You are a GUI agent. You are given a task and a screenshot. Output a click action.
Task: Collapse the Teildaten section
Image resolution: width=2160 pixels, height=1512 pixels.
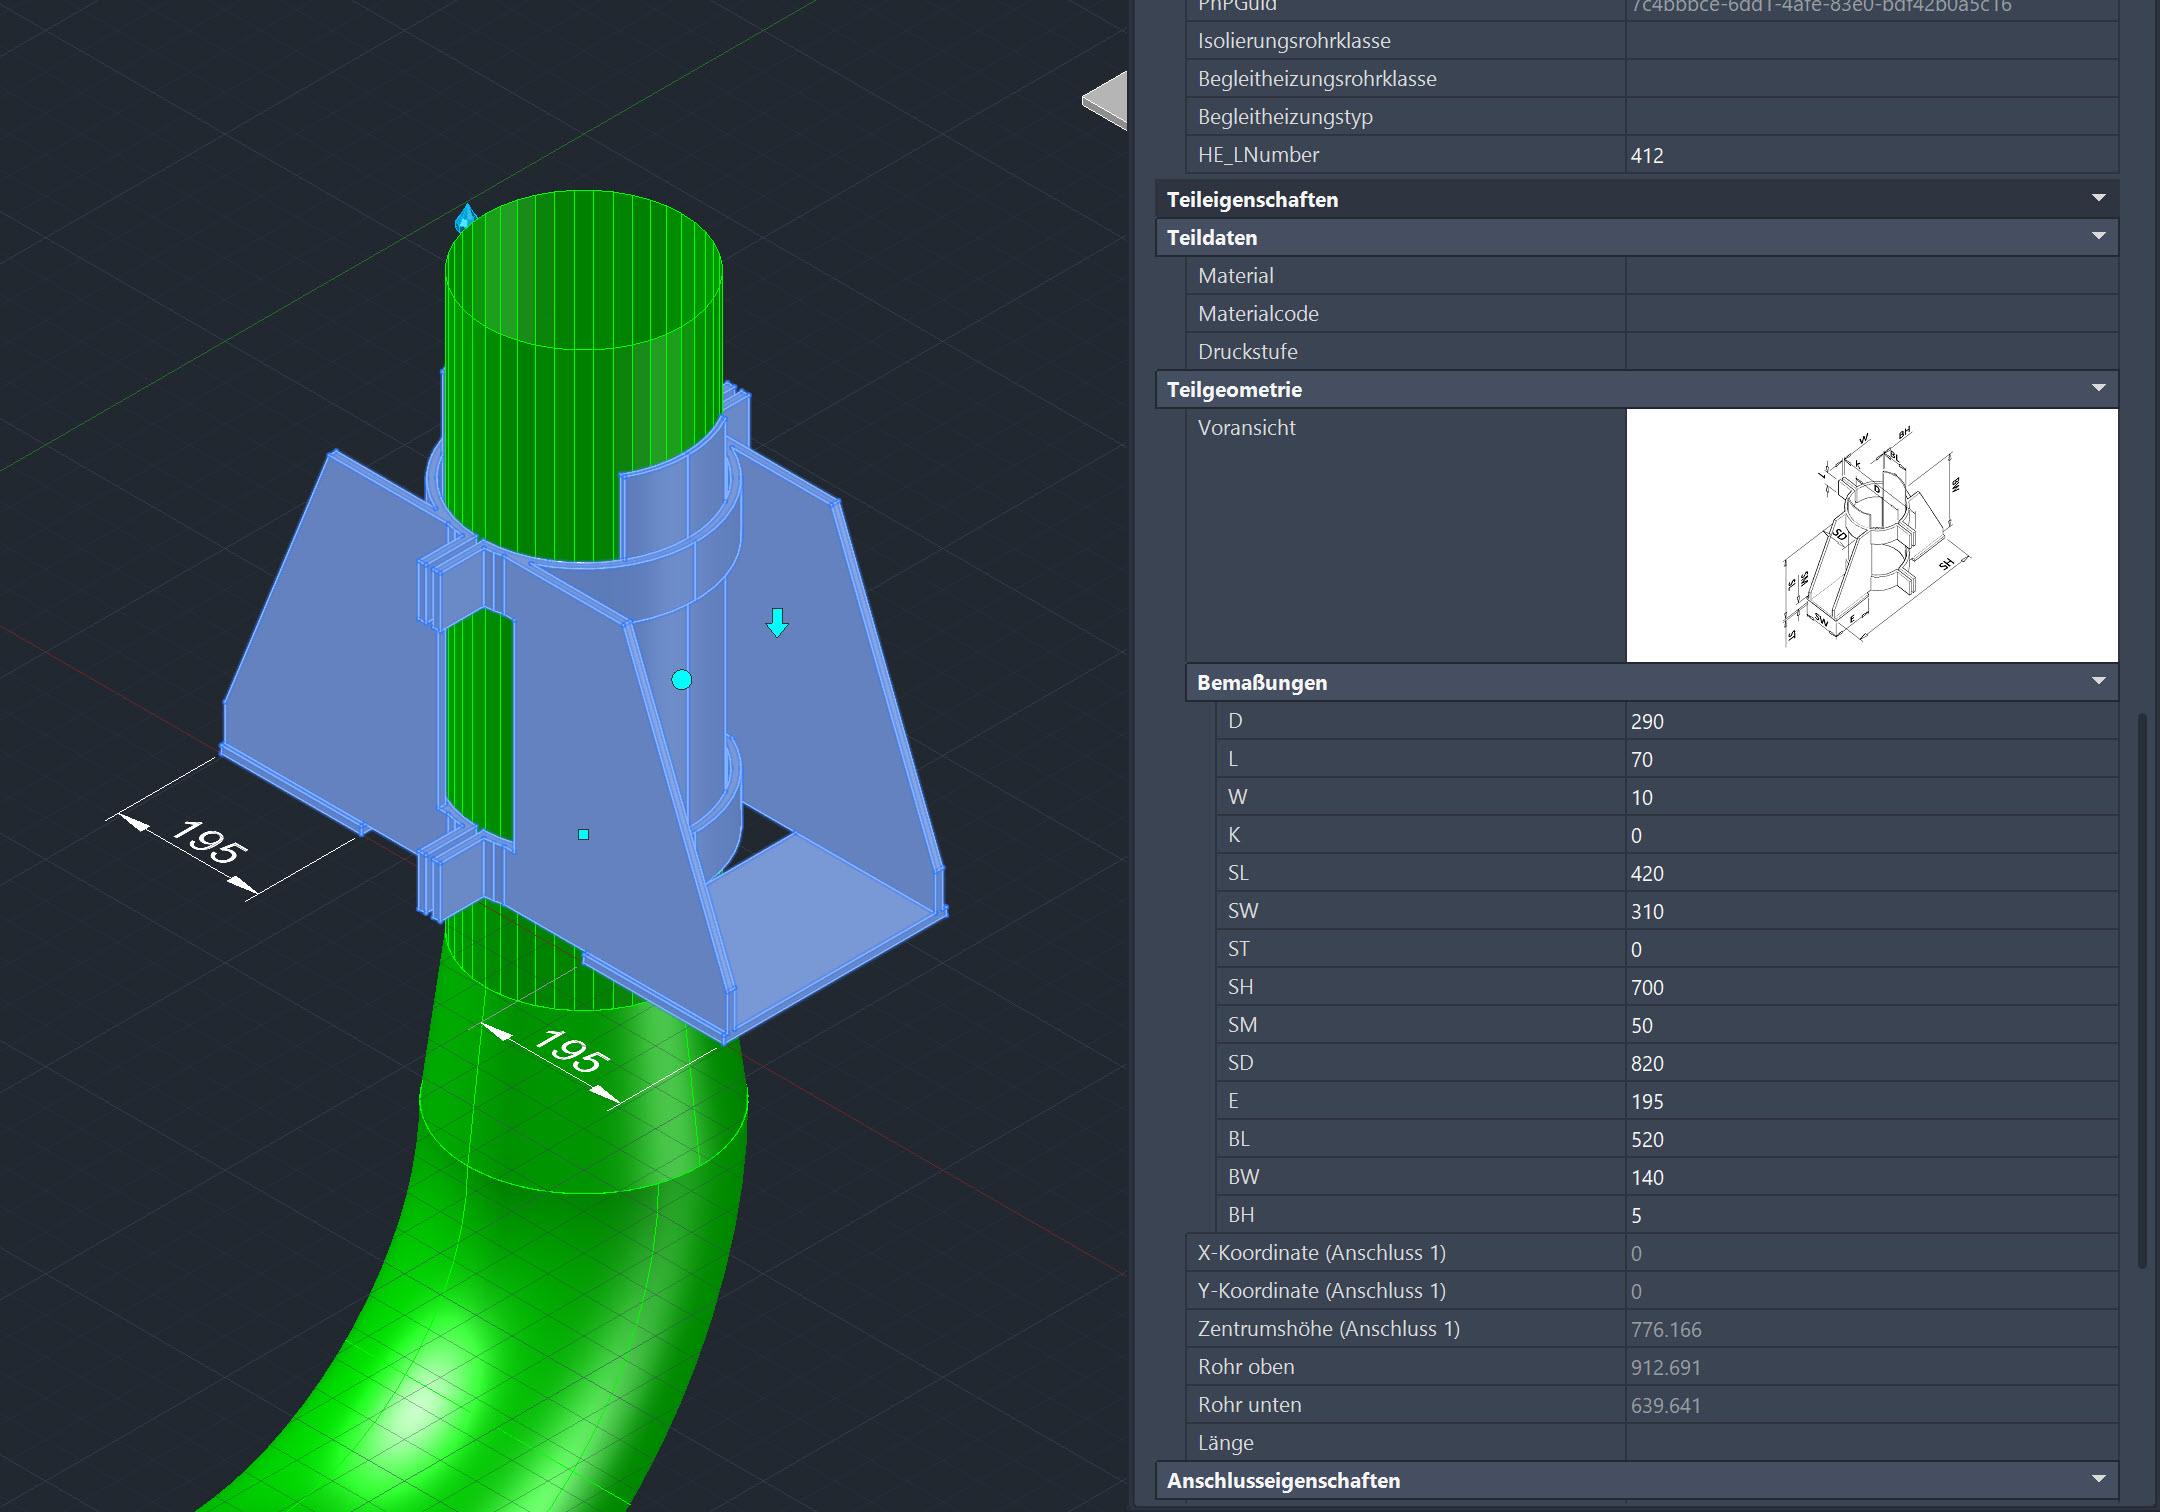[2098, 236]
